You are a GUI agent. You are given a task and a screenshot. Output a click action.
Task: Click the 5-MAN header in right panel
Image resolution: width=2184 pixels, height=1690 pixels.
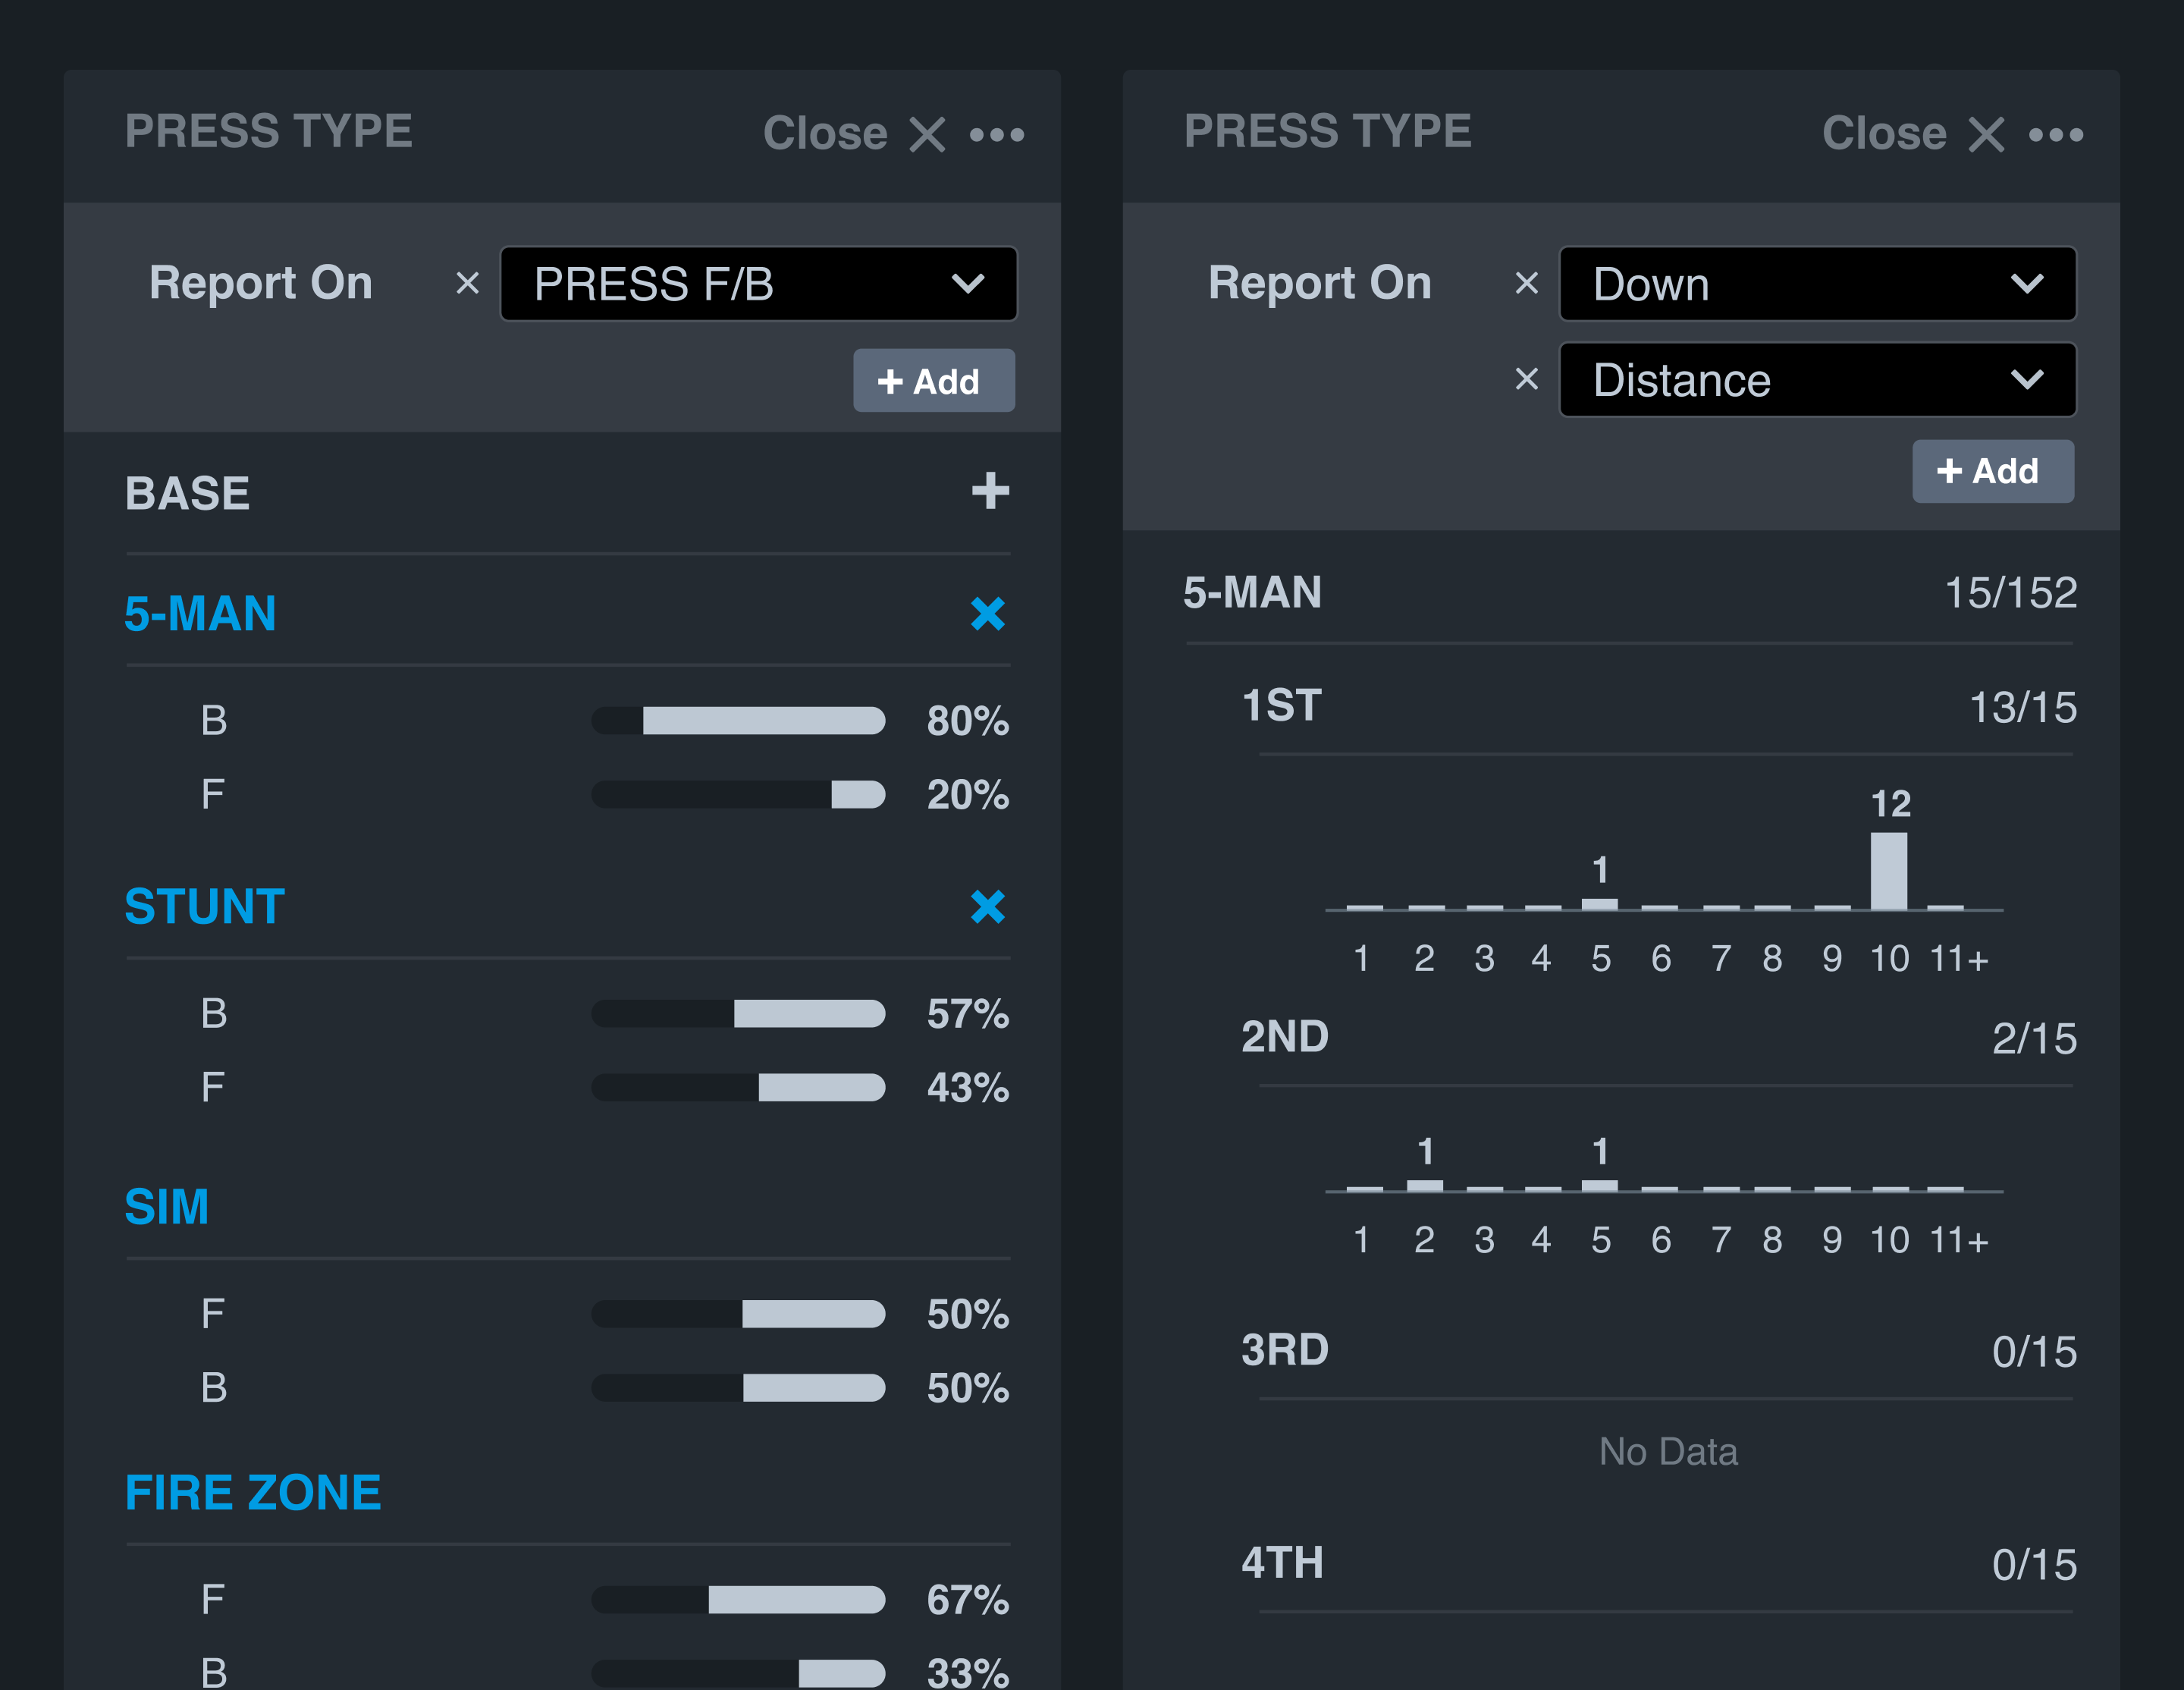tap(1252, 593)
